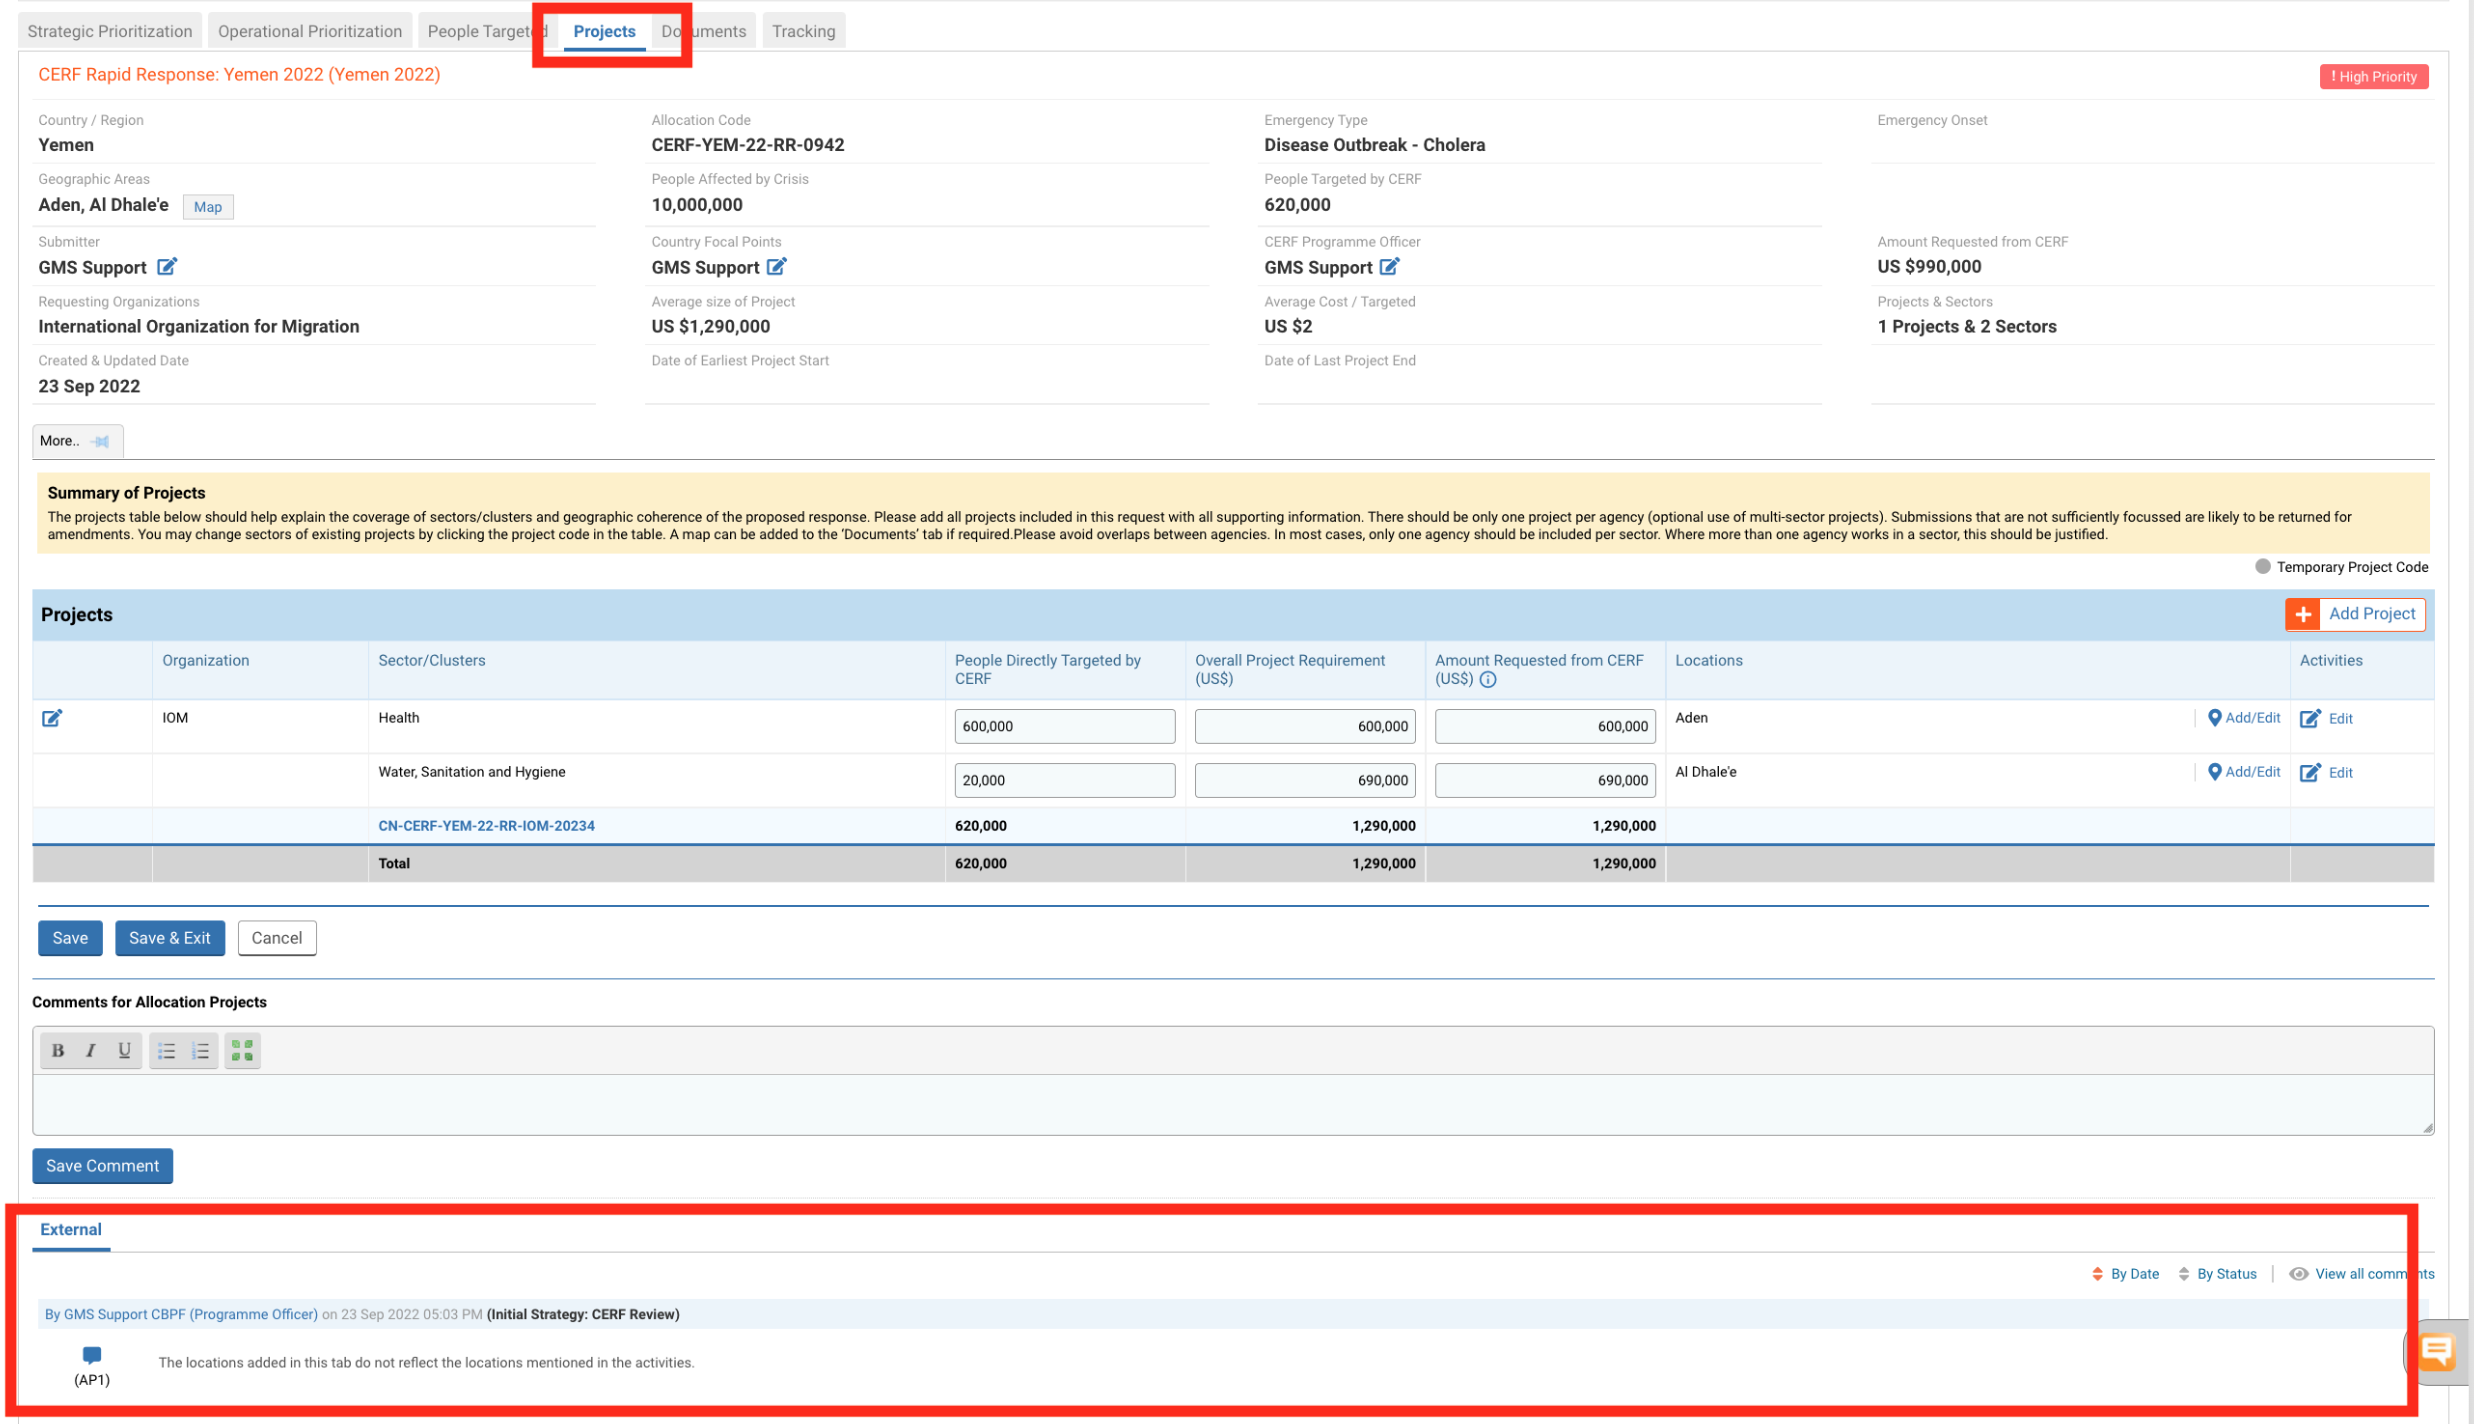2474x1424 pixels.
Task: Open Operational Prioritization tab
Action: point(310,31)
